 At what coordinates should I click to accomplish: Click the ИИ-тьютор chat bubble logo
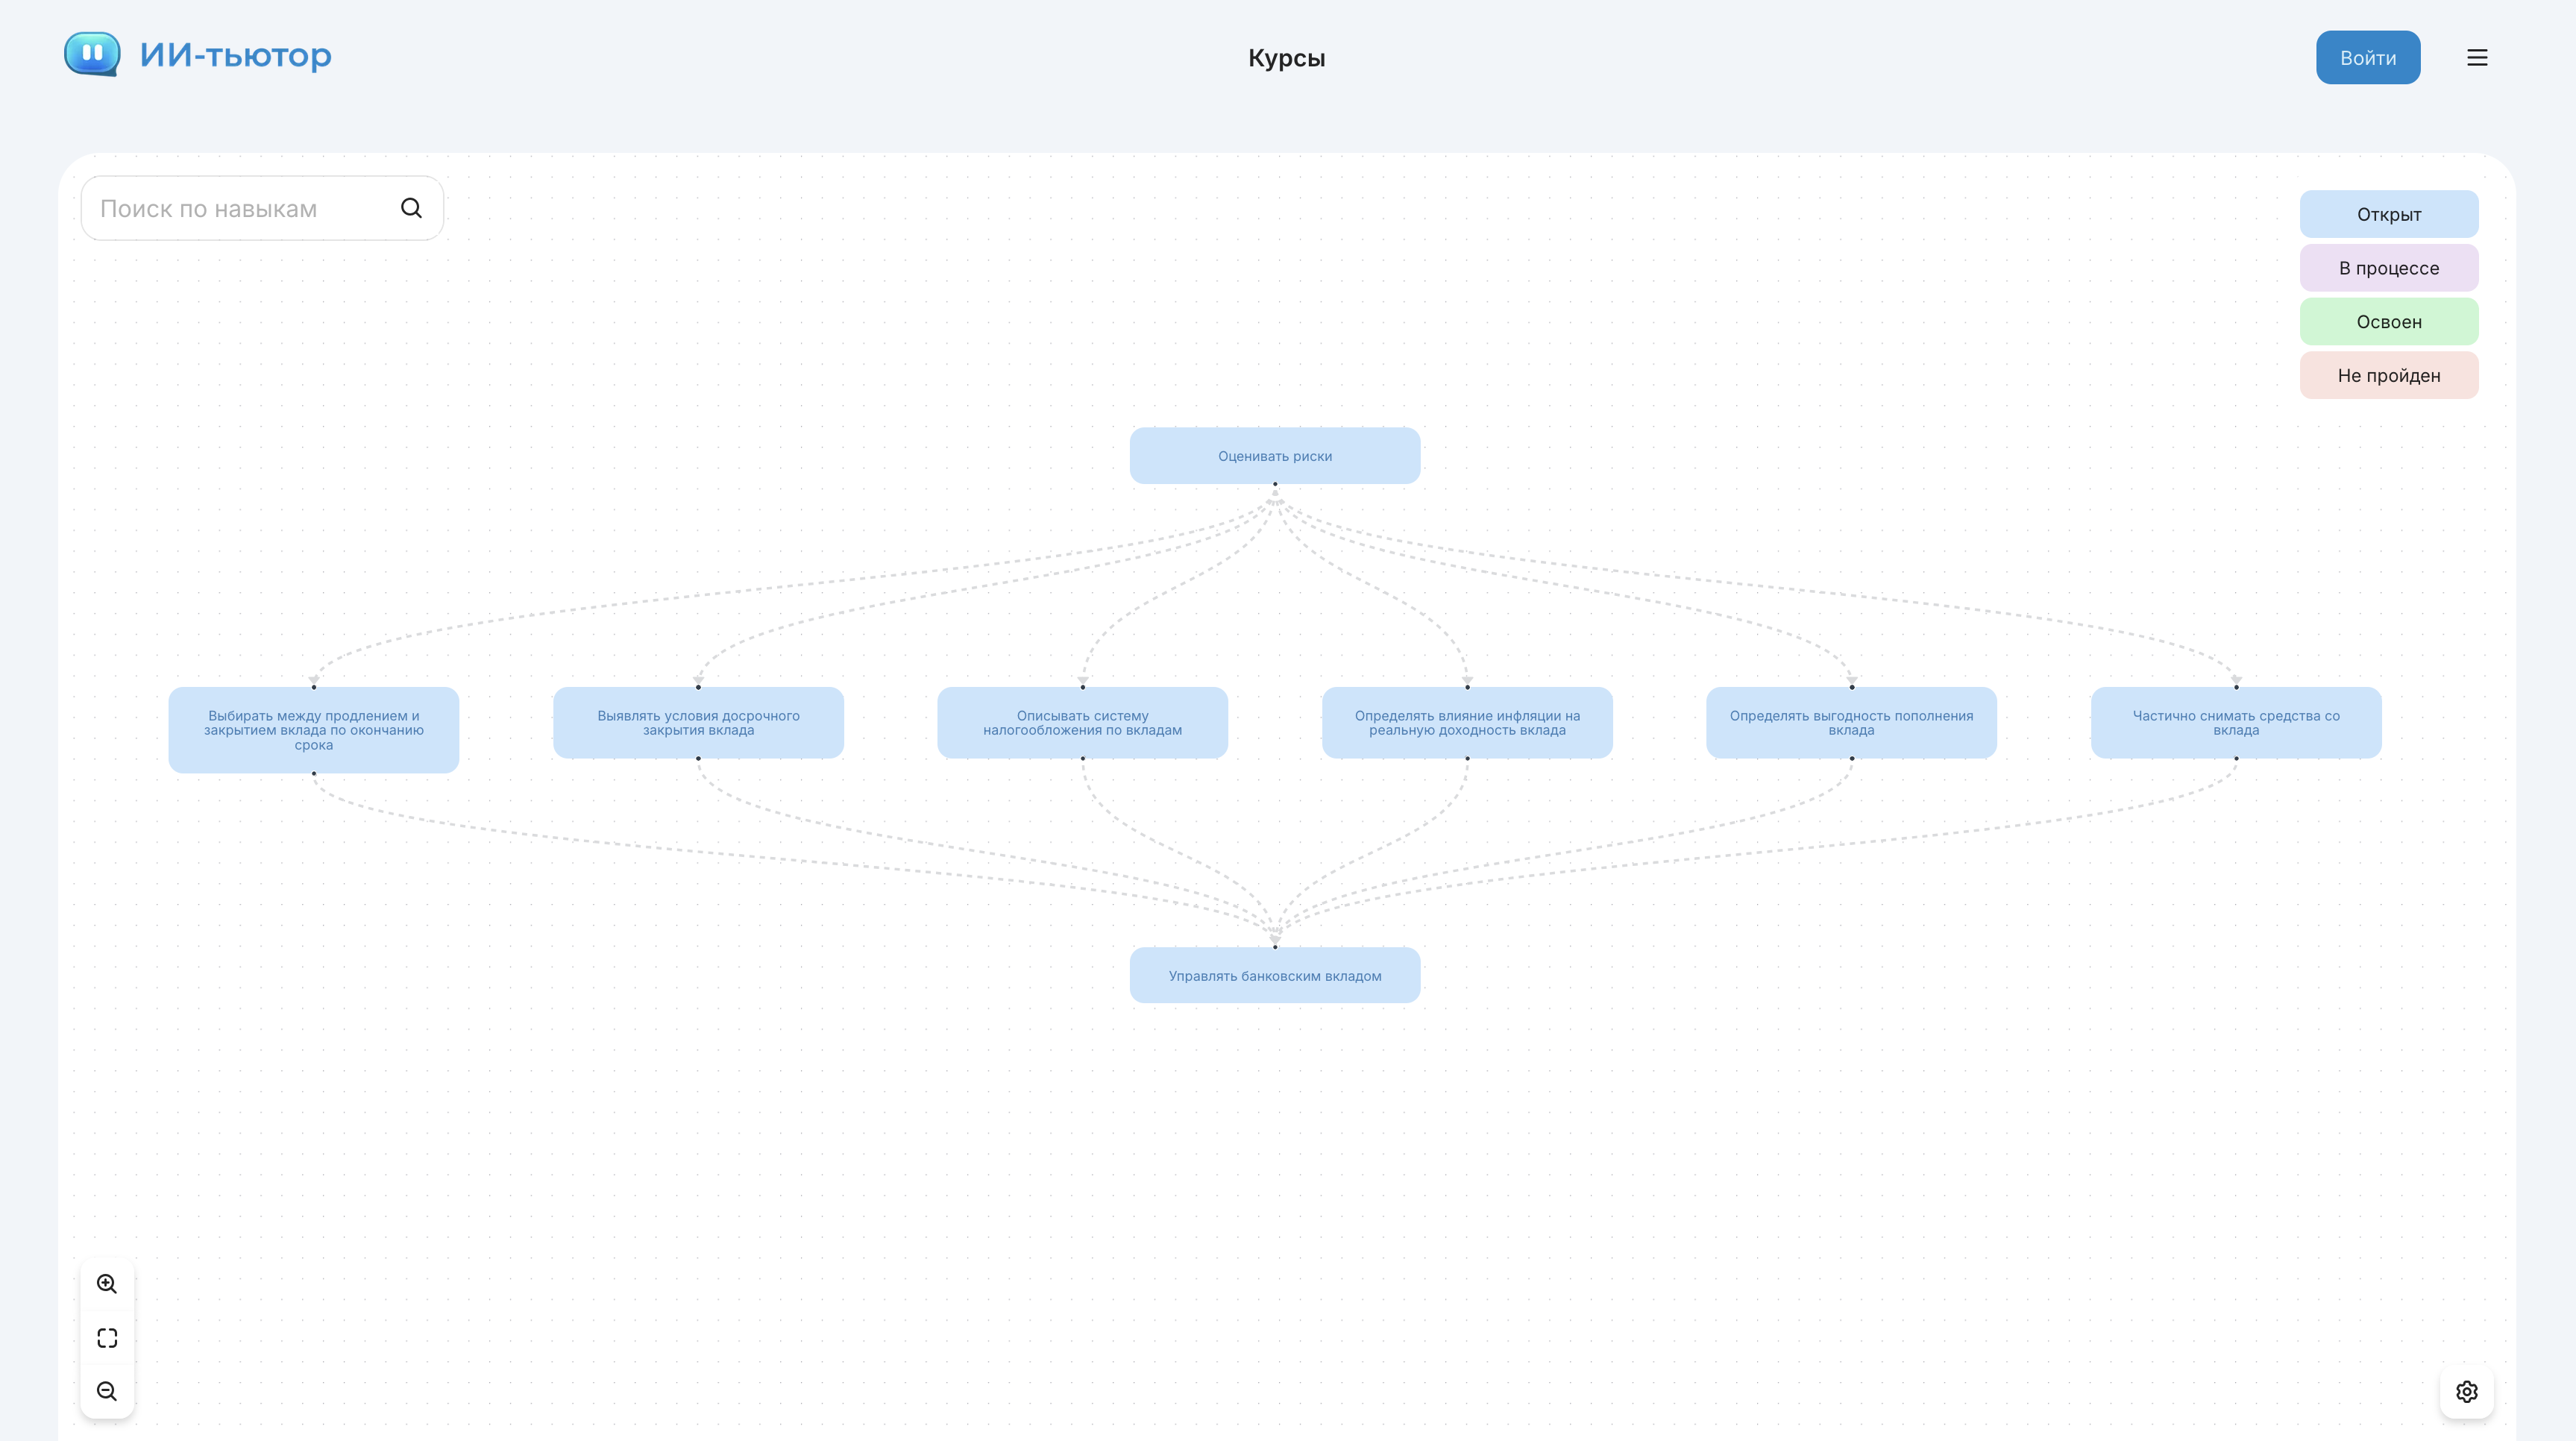point(92,54)
